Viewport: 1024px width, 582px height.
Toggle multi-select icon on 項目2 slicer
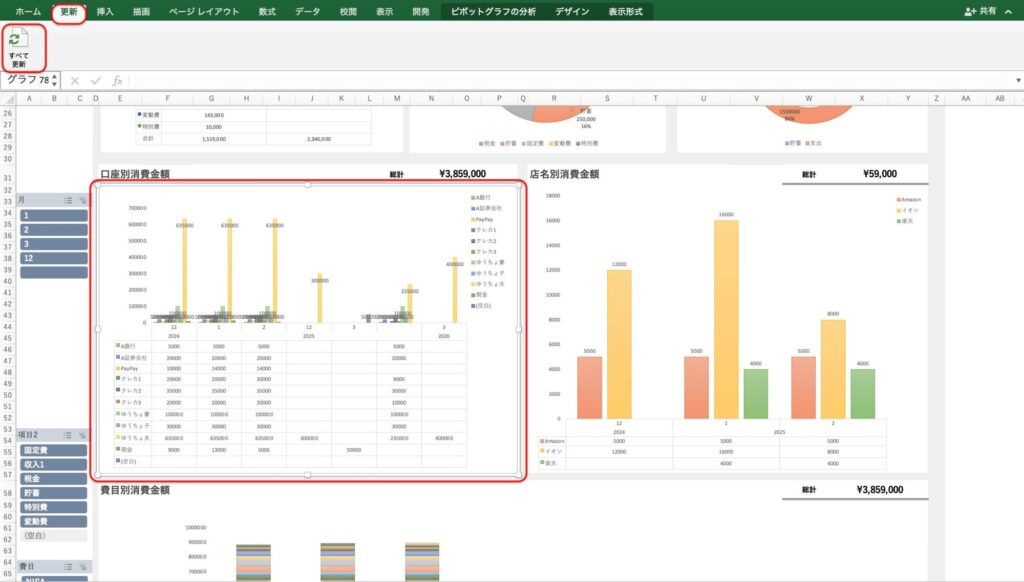point(68,435)
